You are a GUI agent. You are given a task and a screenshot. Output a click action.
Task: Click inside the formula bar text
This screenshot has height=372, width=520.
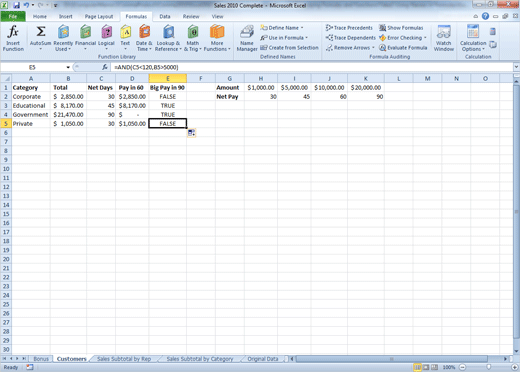click(146, 67)
